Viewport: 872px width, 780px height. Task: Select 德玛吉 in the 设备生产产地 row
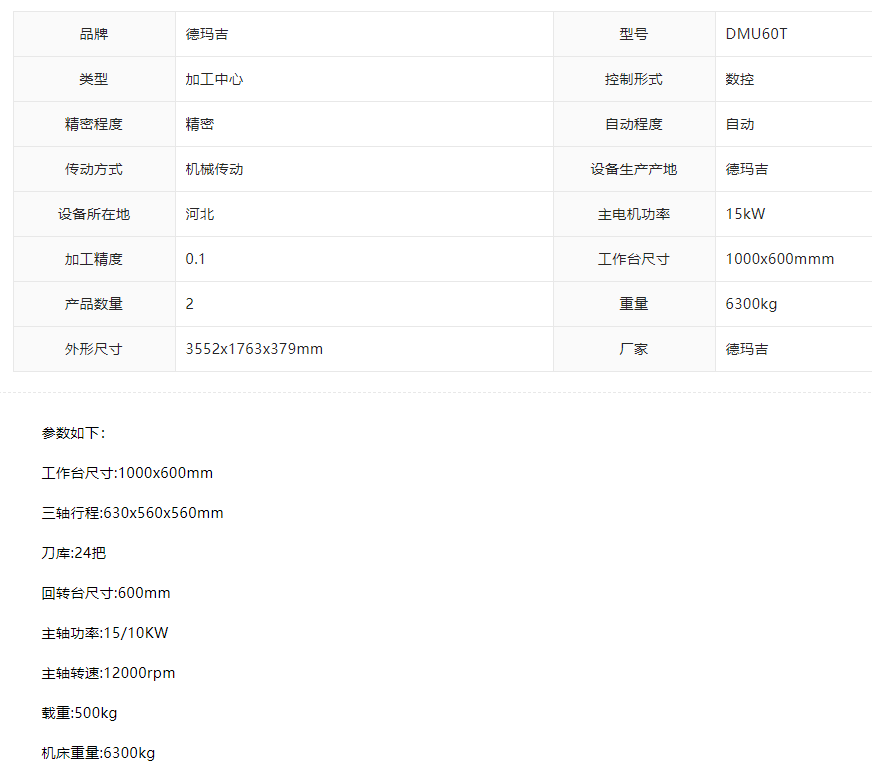click(x=746, y=169)
